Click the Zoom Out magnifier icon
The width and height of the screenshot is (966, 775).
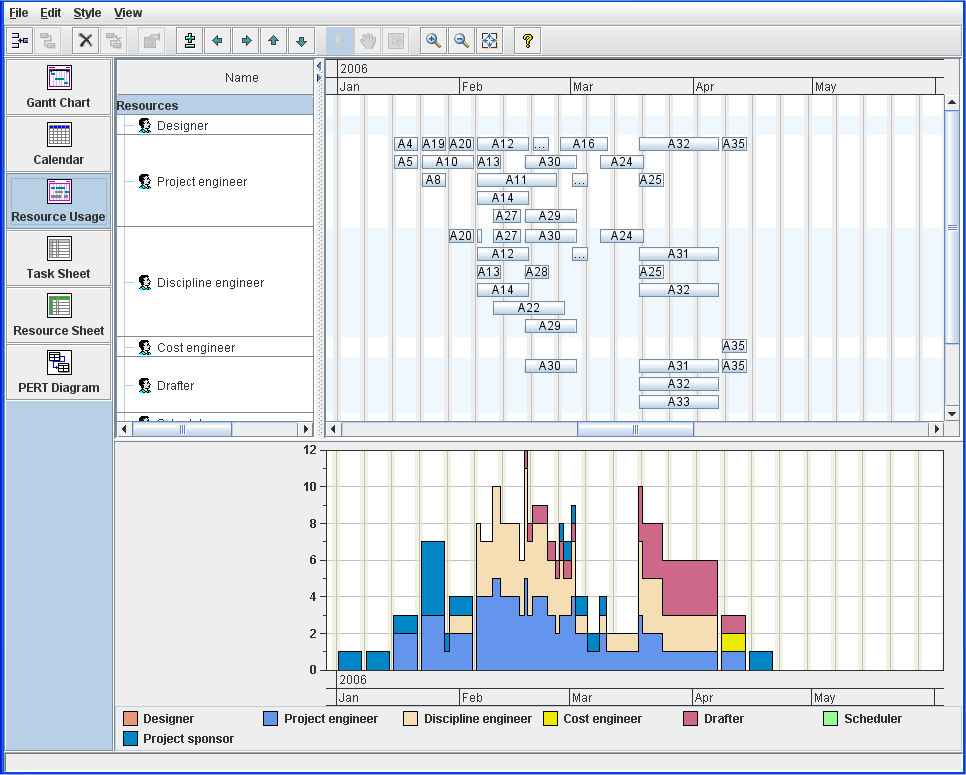461,41
